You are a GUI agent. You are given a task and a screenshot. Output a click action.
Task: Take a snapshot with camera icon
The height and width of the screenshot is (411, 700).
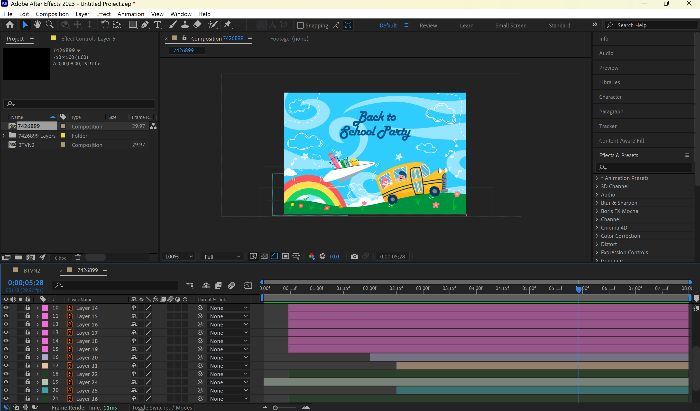(x=354, y=257)
